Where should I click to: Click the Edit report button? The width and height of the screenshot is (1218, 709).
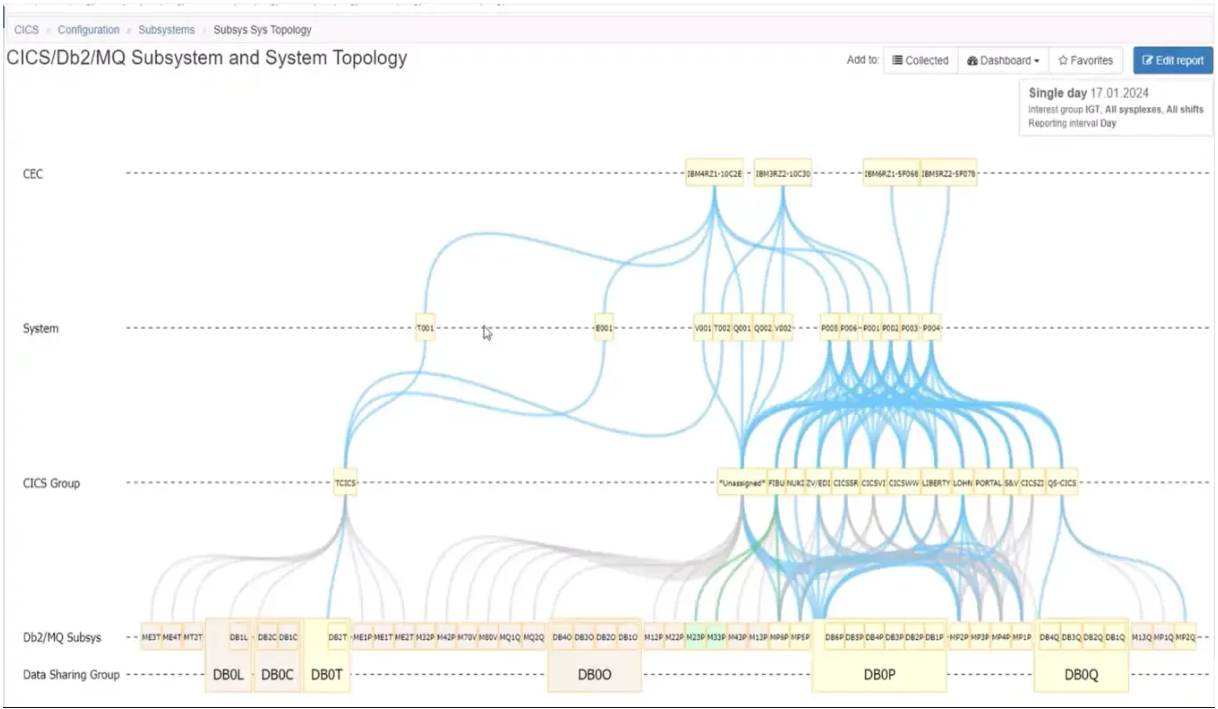point(1173,60)
